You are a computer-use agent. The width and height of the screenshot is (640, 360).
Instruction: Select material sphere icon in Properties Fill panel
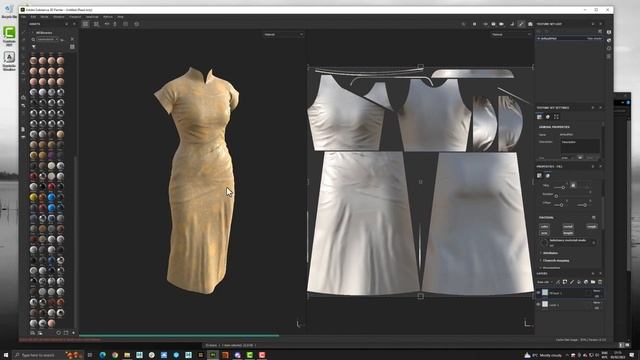click(x=548, y=176)
